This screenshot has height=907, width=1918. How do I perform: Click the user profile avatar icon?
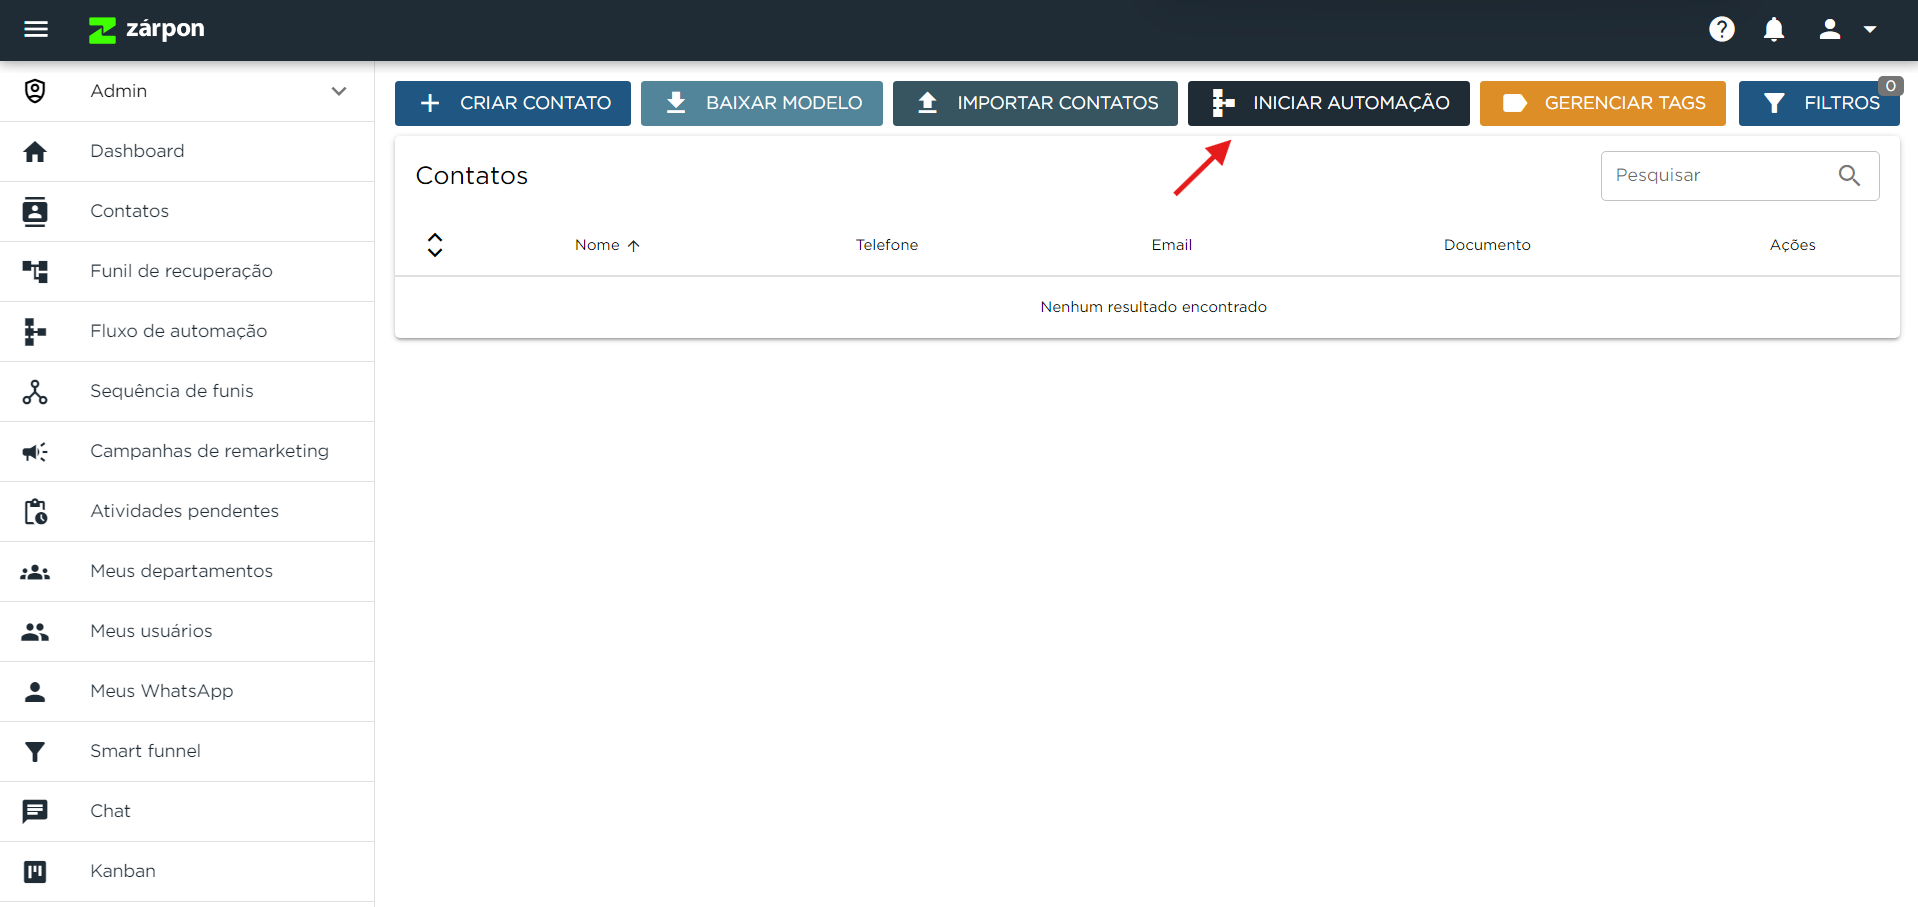tap(1829, 29)
